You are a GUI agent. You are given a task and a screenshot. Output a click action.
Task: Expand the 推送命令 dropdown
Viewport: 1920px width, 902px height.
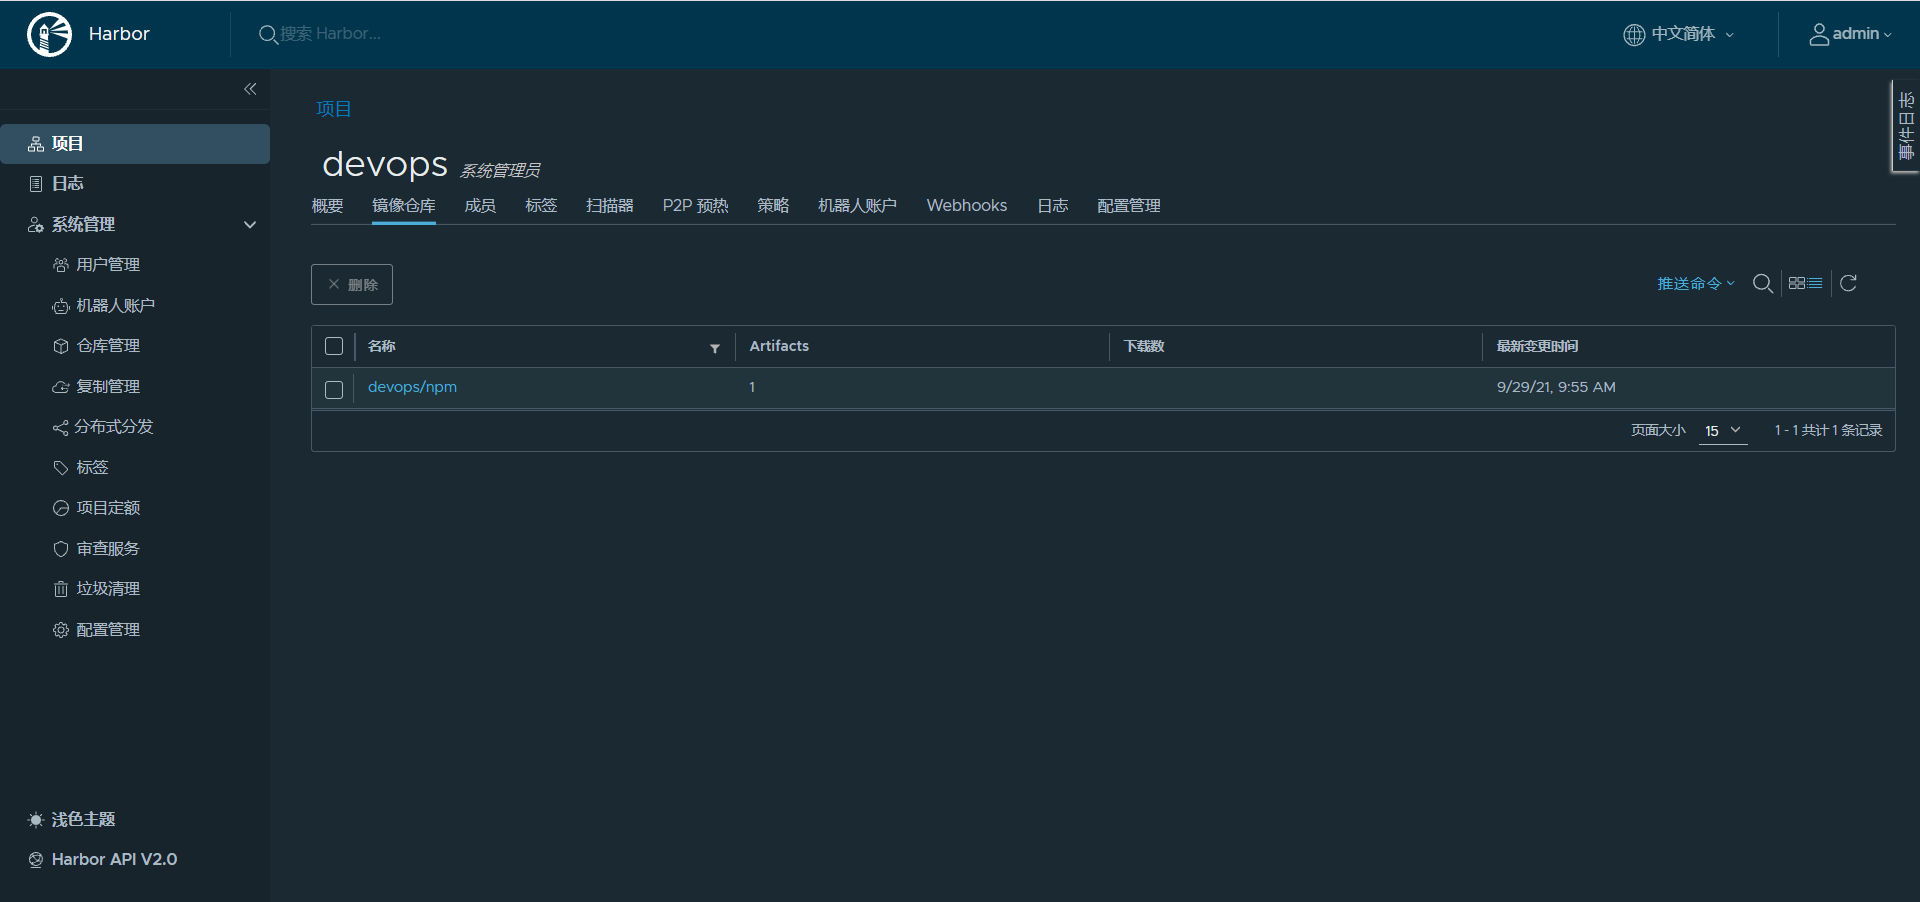pyautogui.click(x=1696, y=284)
